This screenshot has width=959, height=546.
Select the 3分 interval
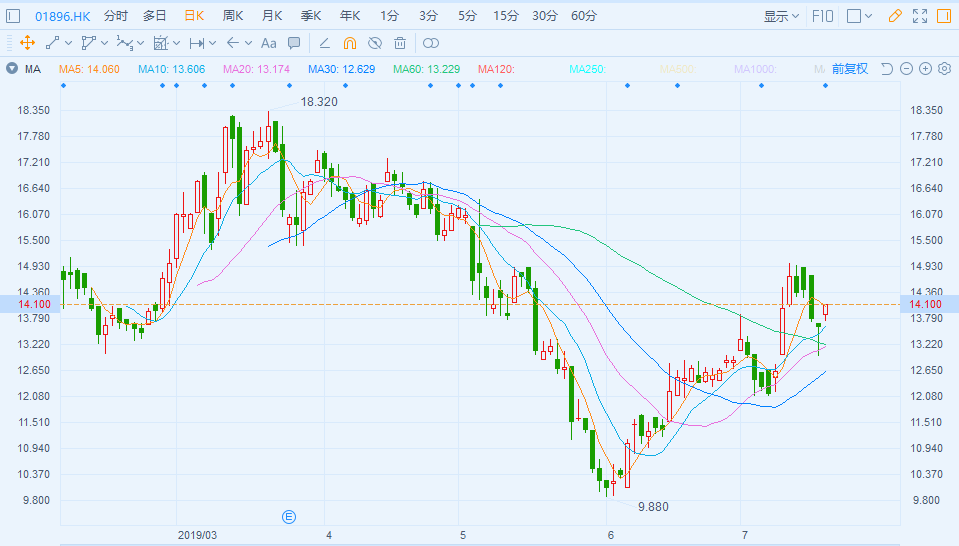pos(428,16)
